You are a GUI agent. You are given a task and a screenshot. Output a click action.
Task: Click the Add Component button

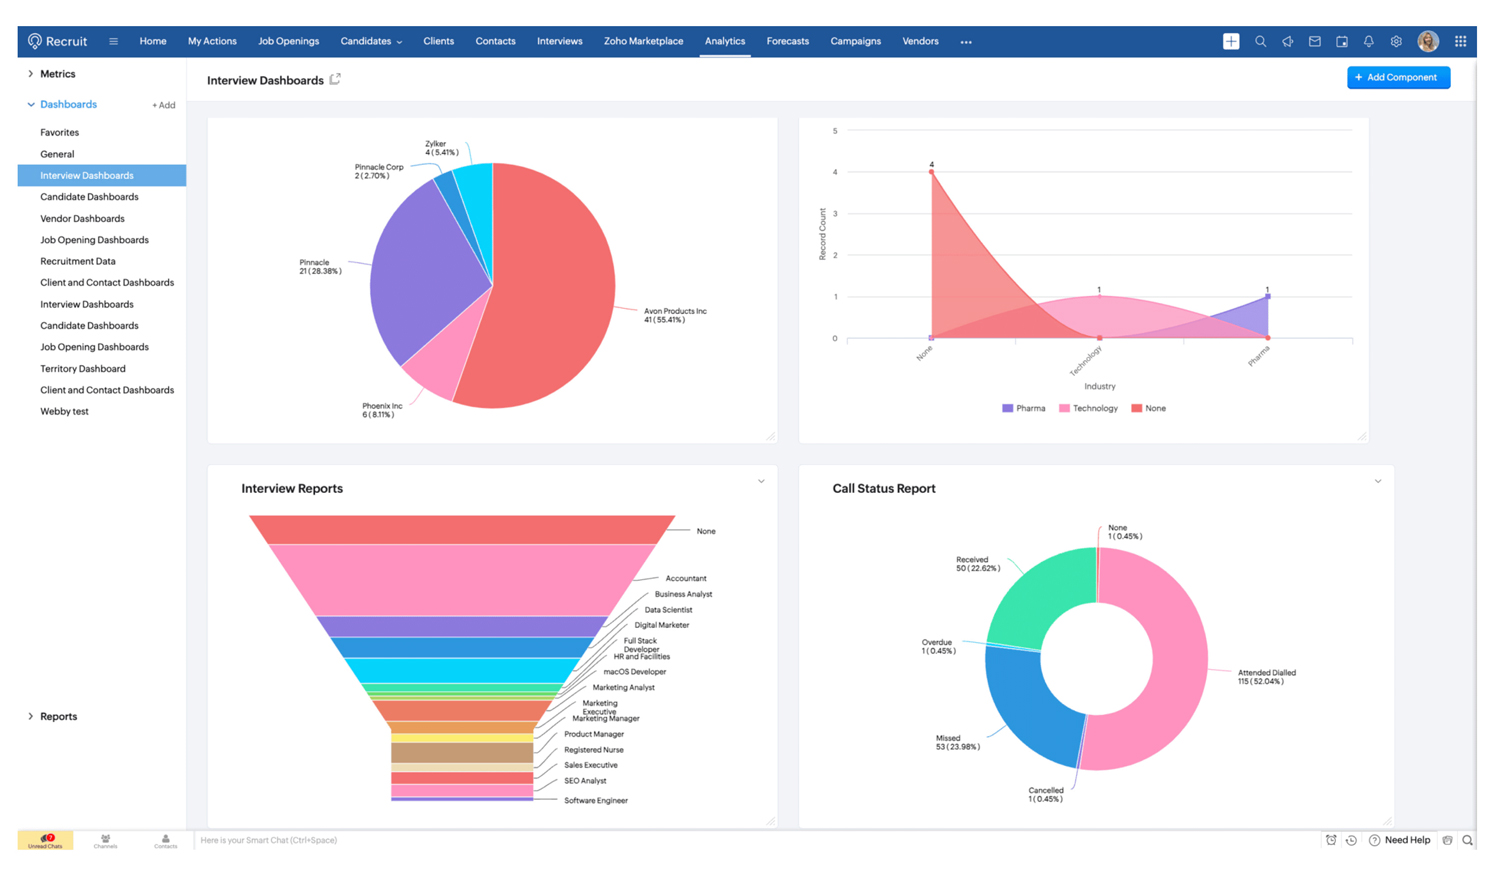click(1398, 77)
